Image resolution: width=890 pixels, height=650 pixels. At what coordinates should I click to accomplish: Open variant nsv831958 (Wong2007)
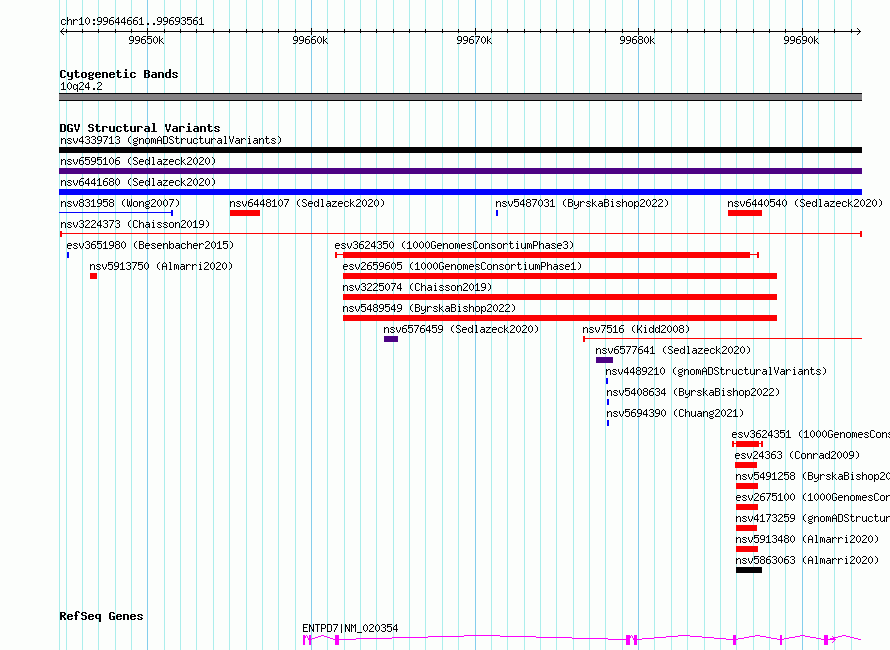(120, 203)
